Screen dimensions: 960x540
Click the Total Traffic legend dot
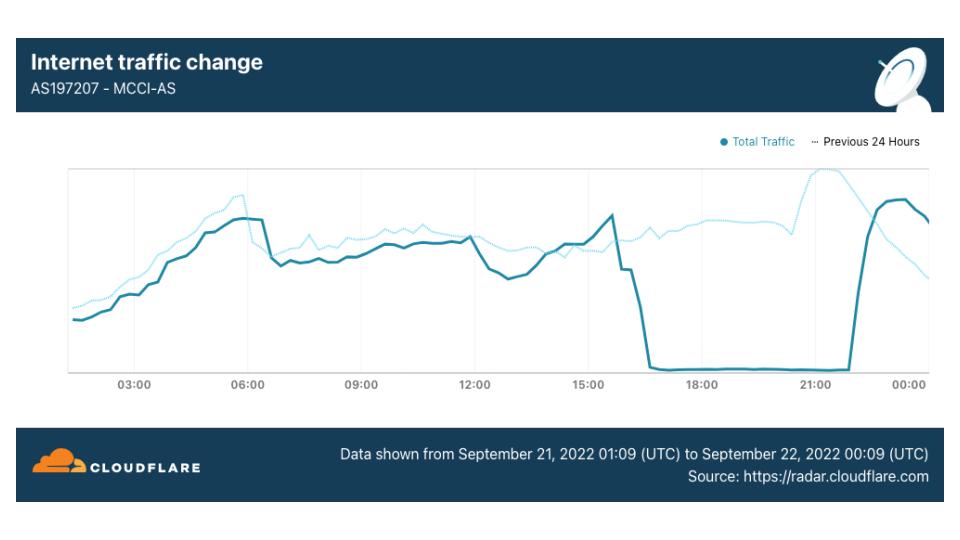[x=724, y=142]
